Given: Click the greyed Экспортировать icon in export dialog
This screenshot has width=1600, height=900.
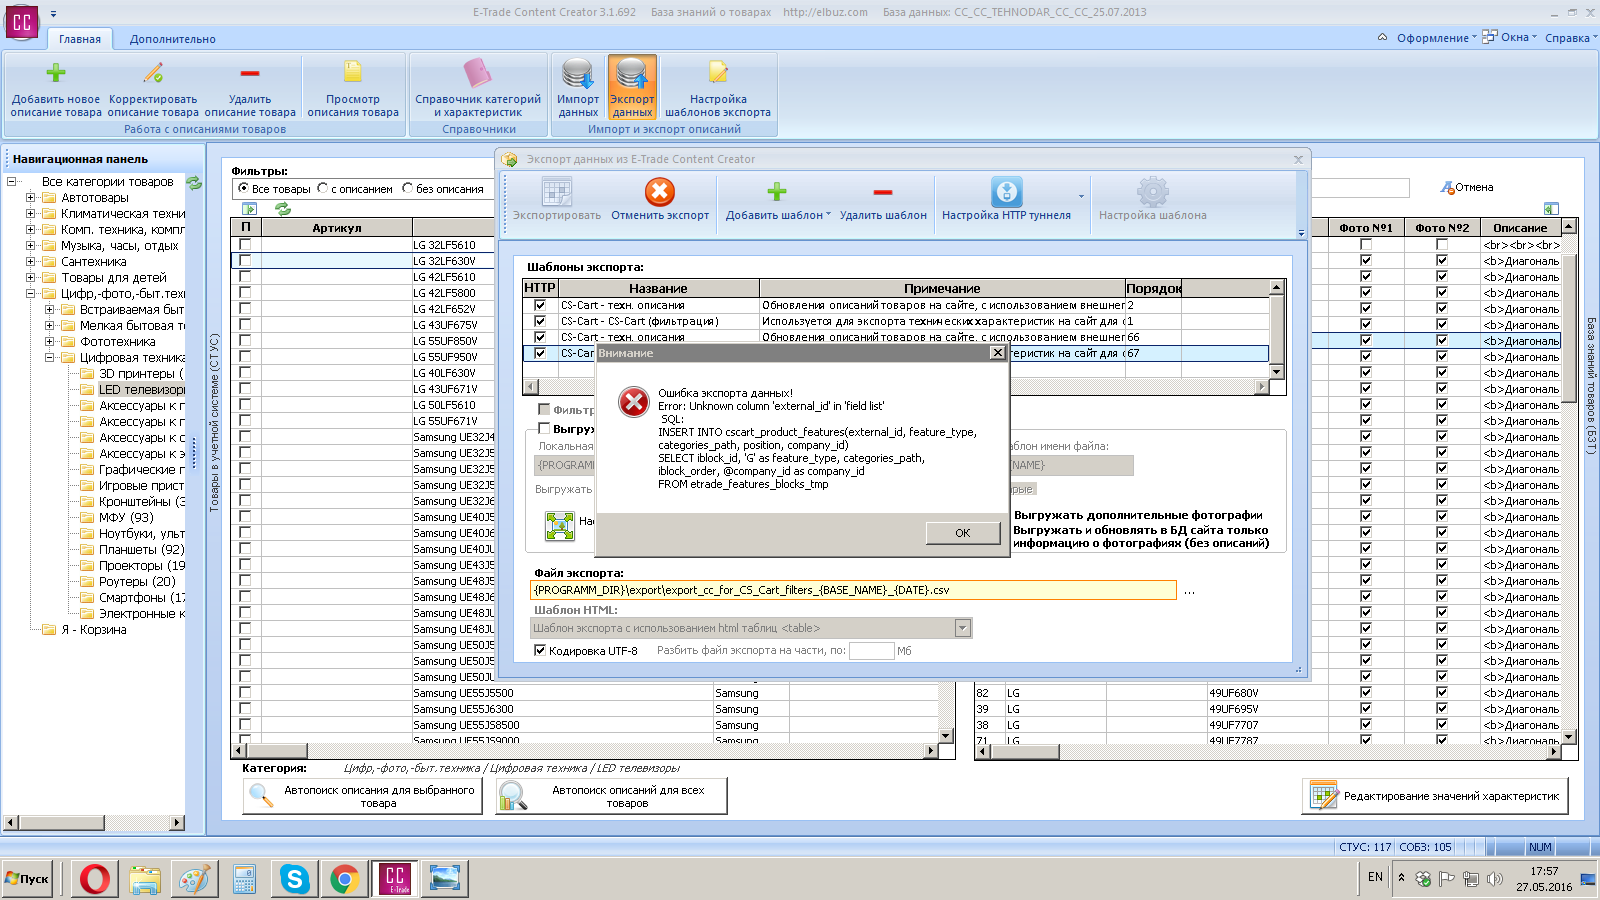Looking at the screenshot, I should tap(557, 192).
